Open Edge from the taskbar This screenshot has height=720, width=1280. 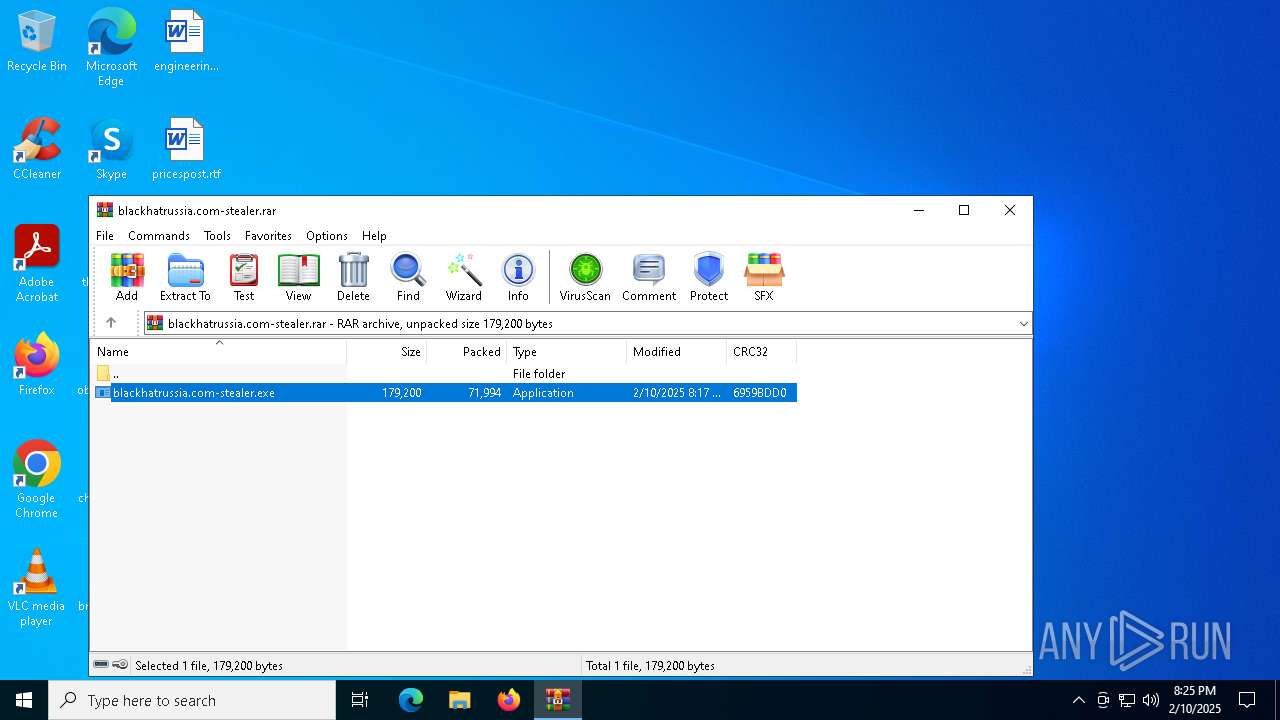tap(411, 700)
